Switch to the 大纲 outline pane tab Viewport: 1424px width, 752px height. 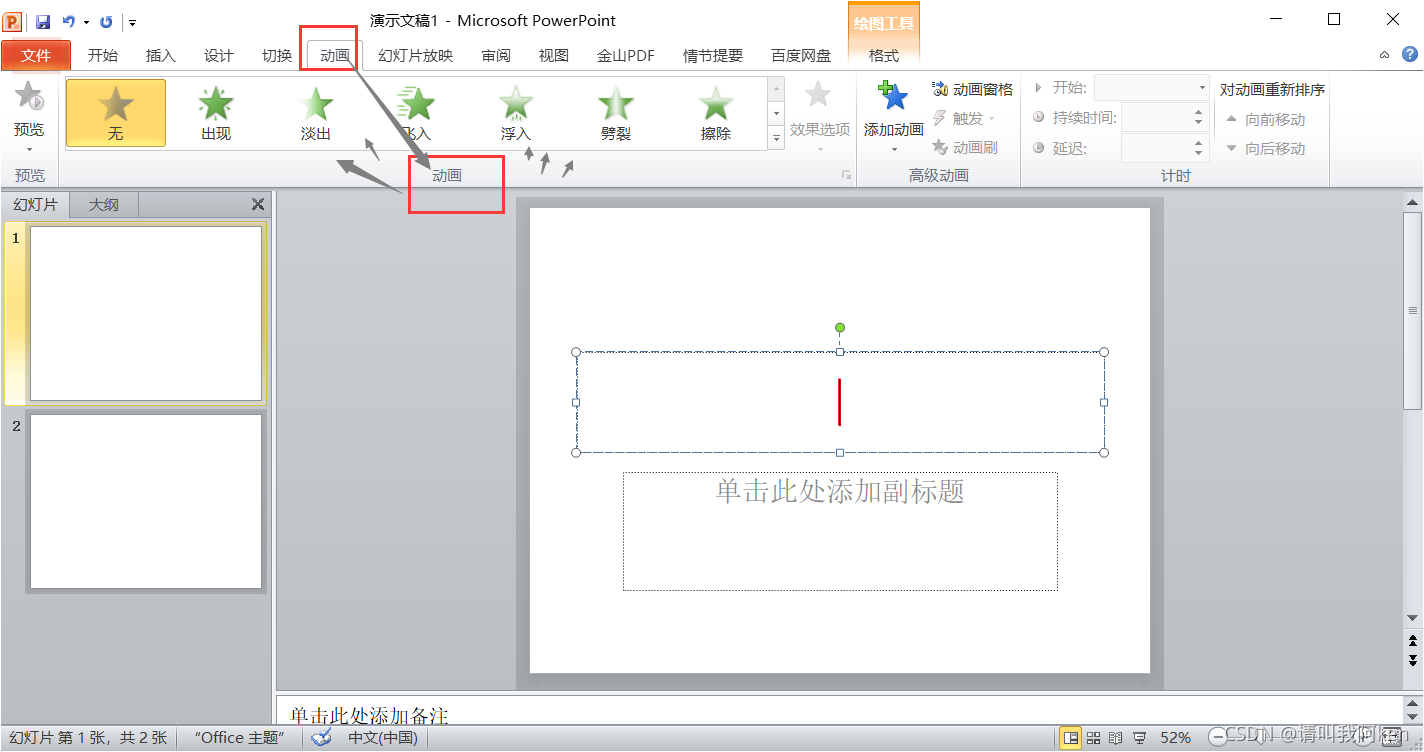[x=104, y=205]
